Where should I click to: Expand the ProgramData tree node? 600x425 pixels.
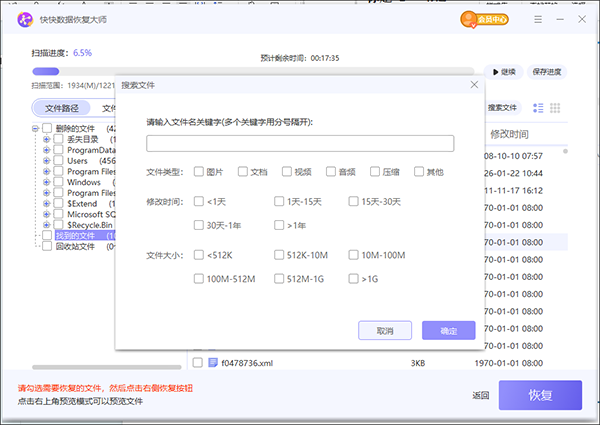click(46, 150)
